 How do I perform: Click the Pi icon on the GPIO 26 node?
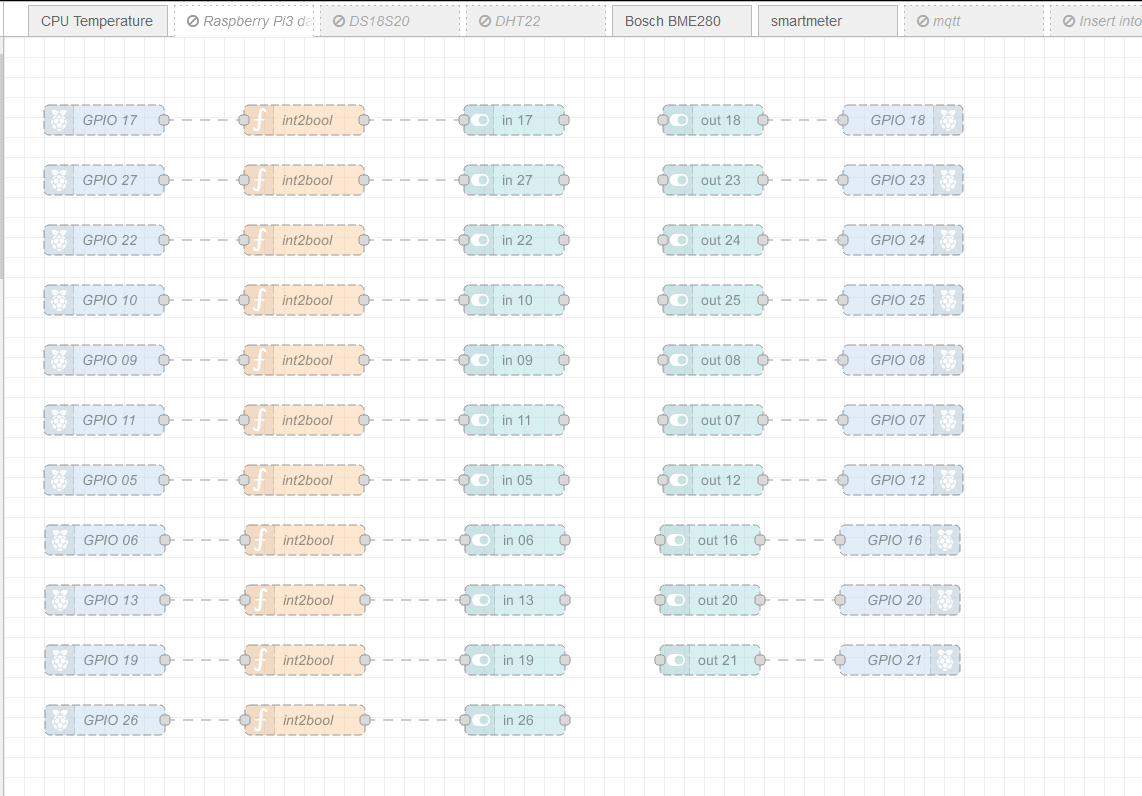pyautogui.click(x=59, y=720)
